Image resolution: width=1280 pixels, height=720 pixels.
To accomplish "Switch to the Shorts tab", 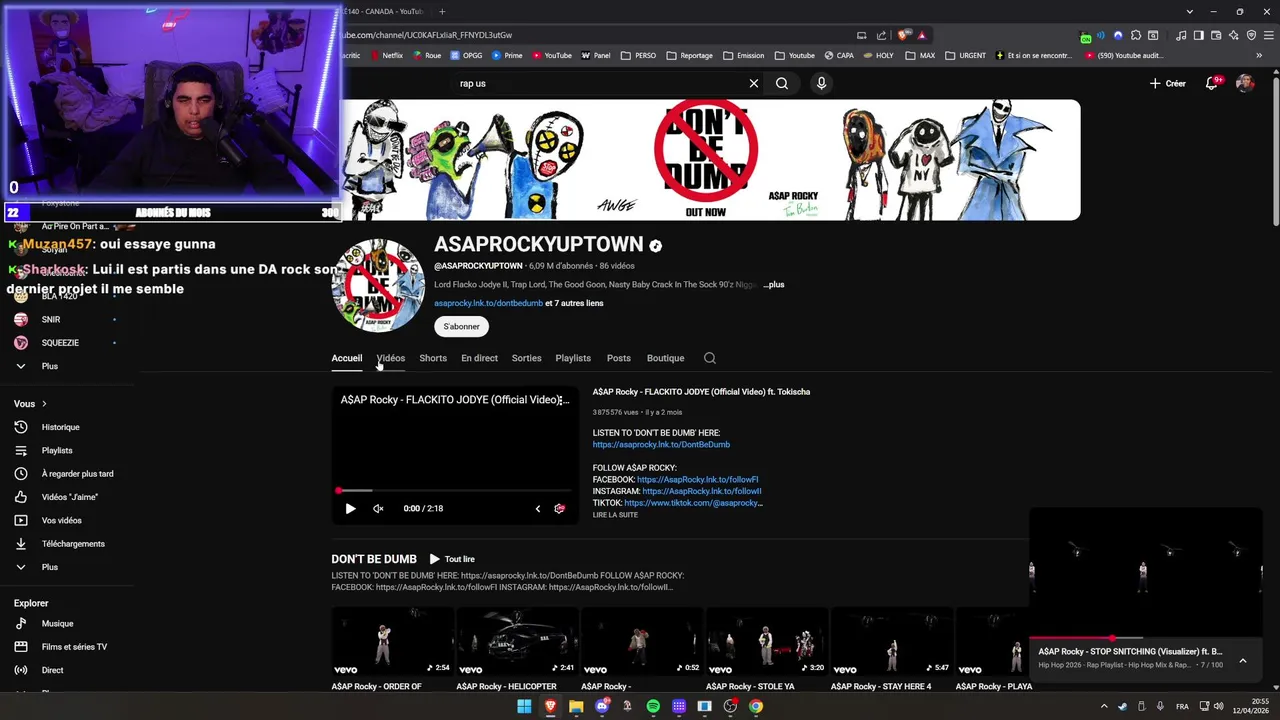I will [x=433, y=358].
